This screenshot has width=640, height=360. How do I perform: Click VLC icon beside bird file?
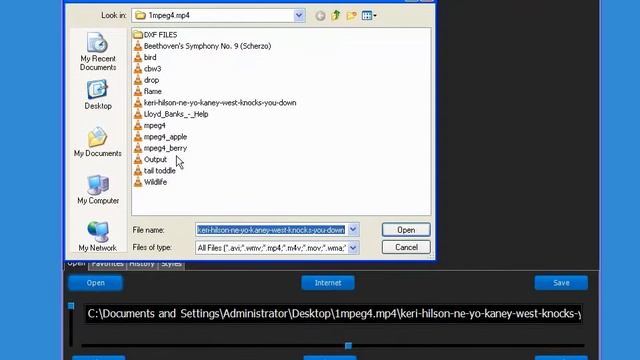pyautogui.click(x=138, y=58)
